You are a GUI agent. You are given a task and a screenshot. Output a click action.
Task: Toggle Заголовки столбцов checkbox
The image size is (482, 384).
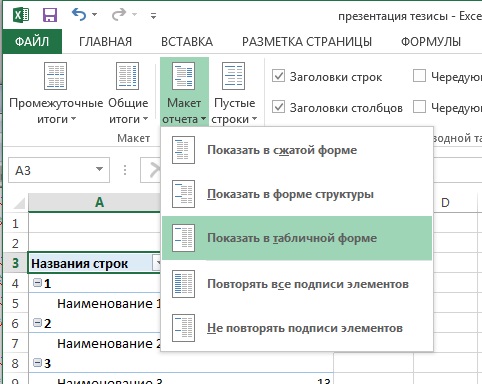[x=278, y=107]
